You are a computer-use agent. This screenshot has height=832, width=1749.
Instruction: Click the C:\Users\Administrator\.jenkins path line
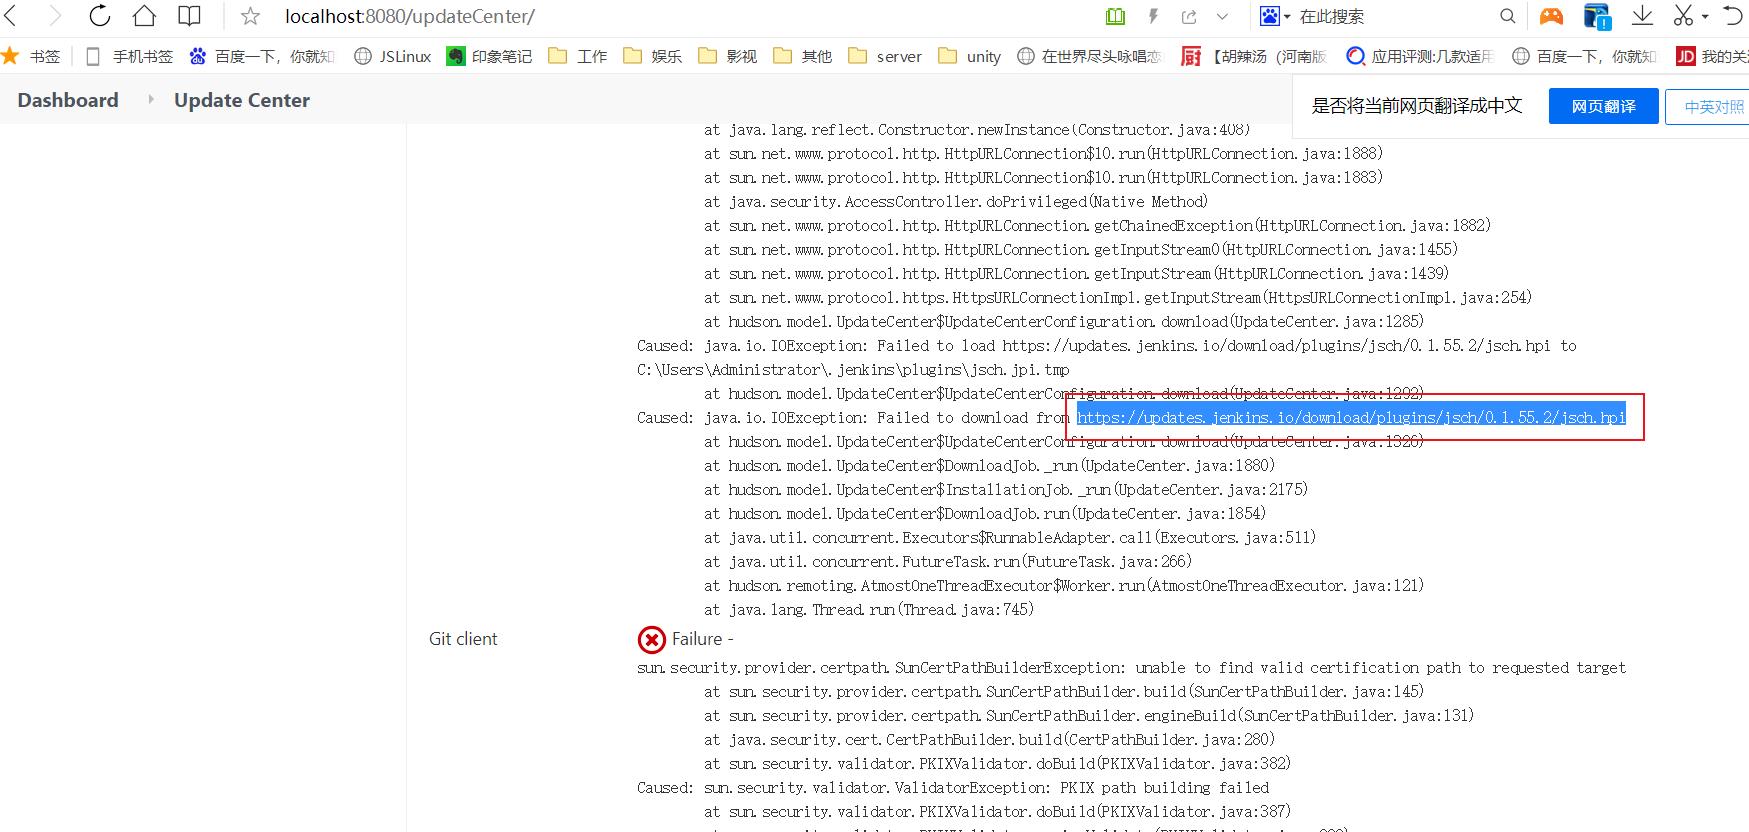pos(853,370)
